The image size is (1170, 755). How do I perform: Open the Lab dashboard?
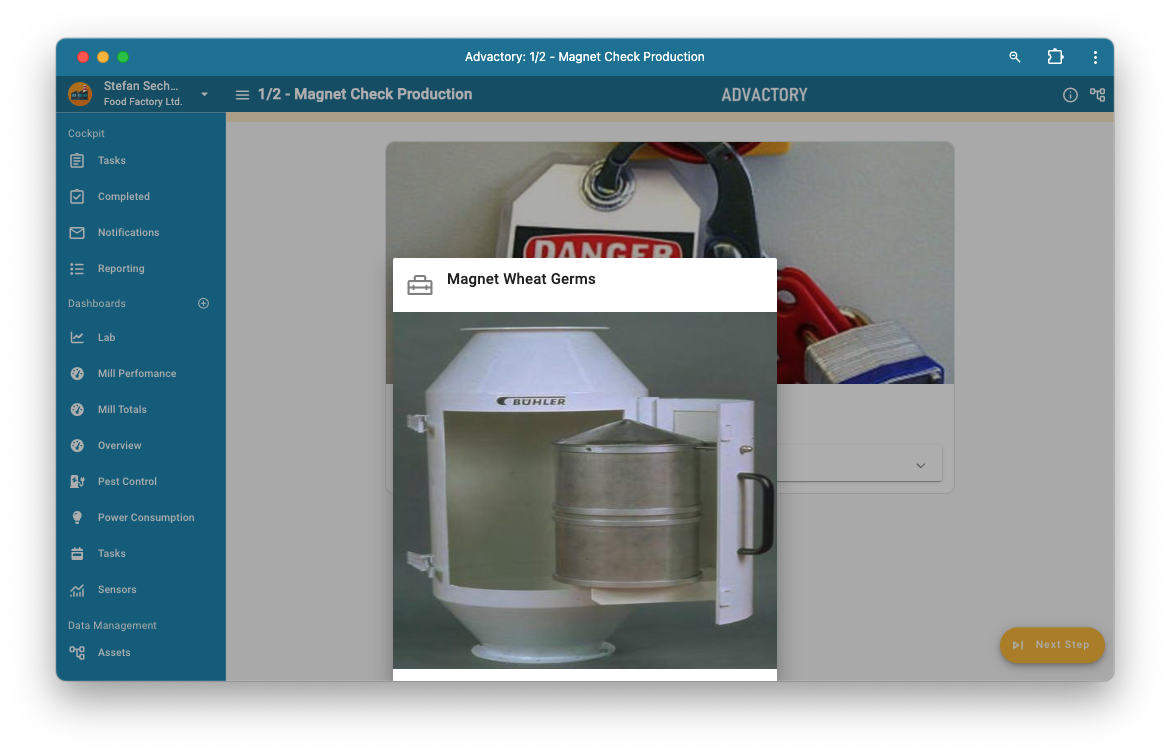click(106, 338)
